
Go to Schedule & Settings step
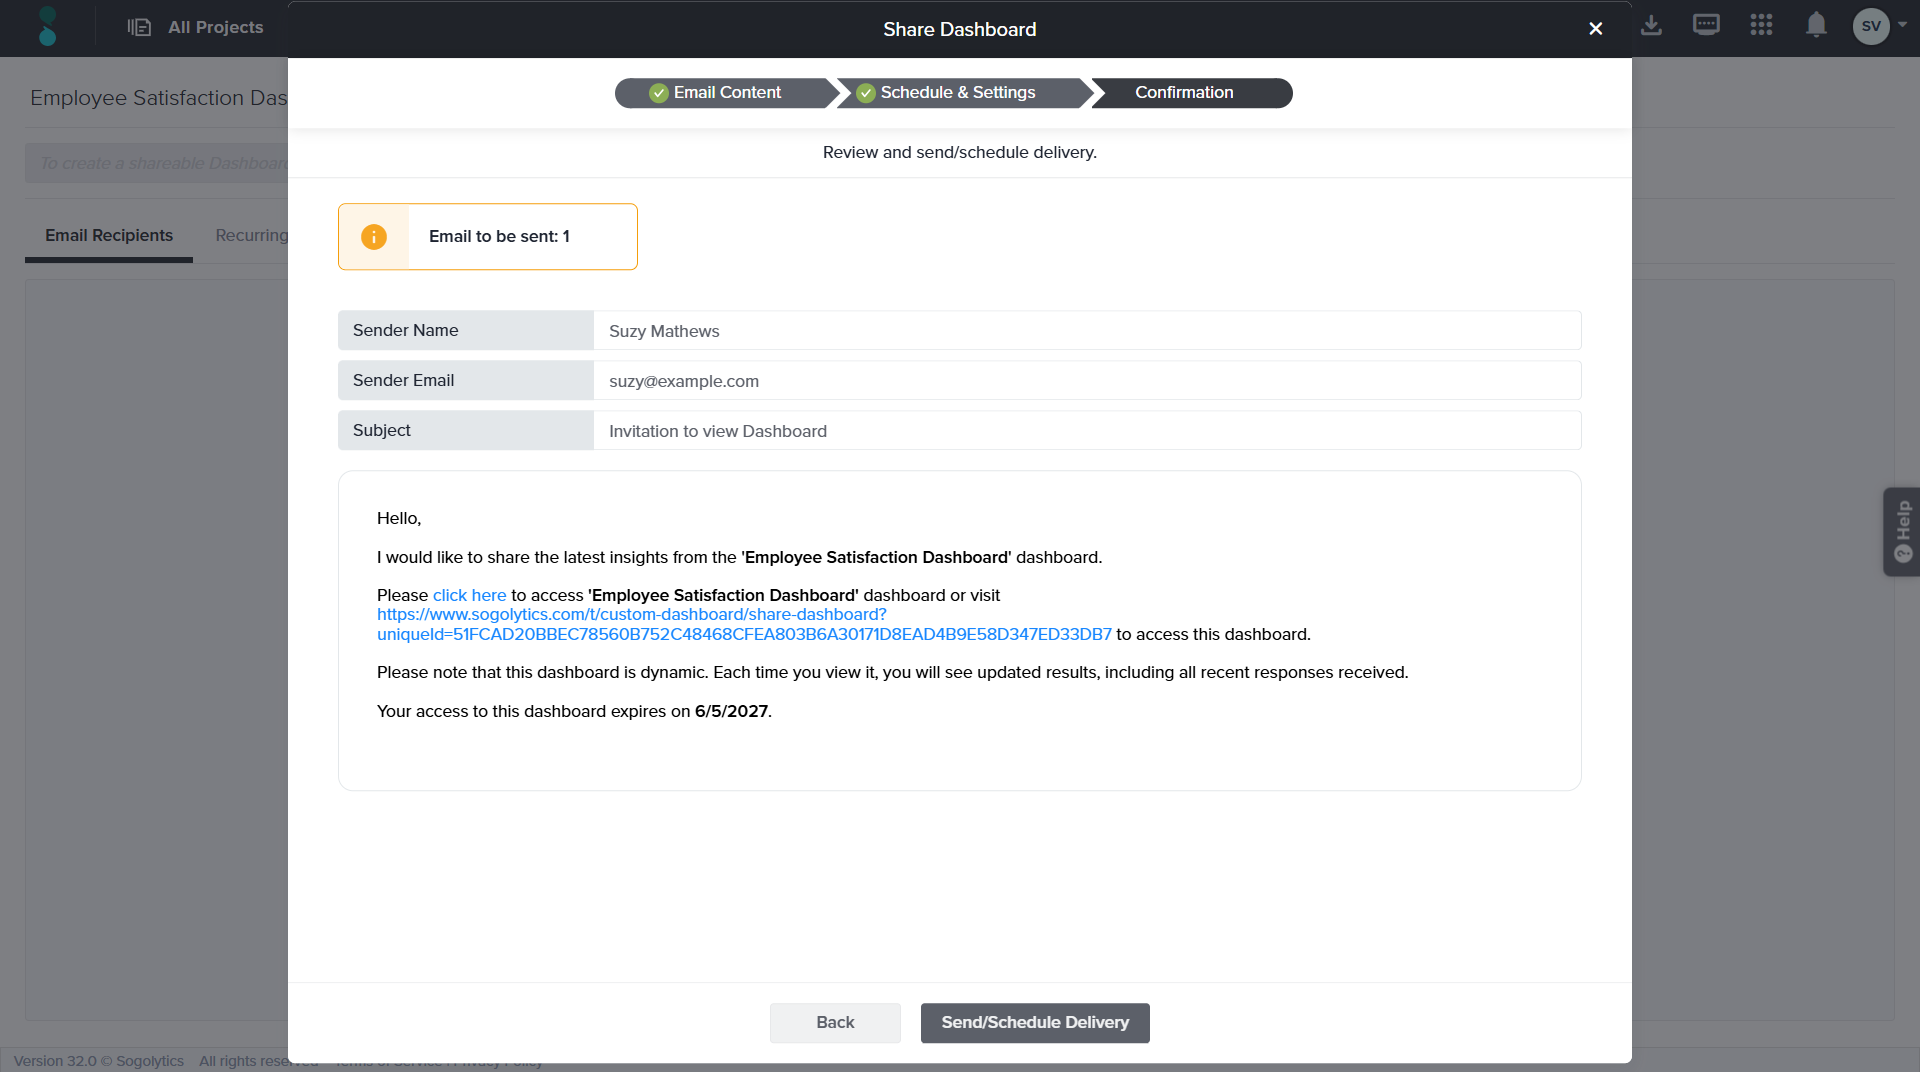coord(957,93)
